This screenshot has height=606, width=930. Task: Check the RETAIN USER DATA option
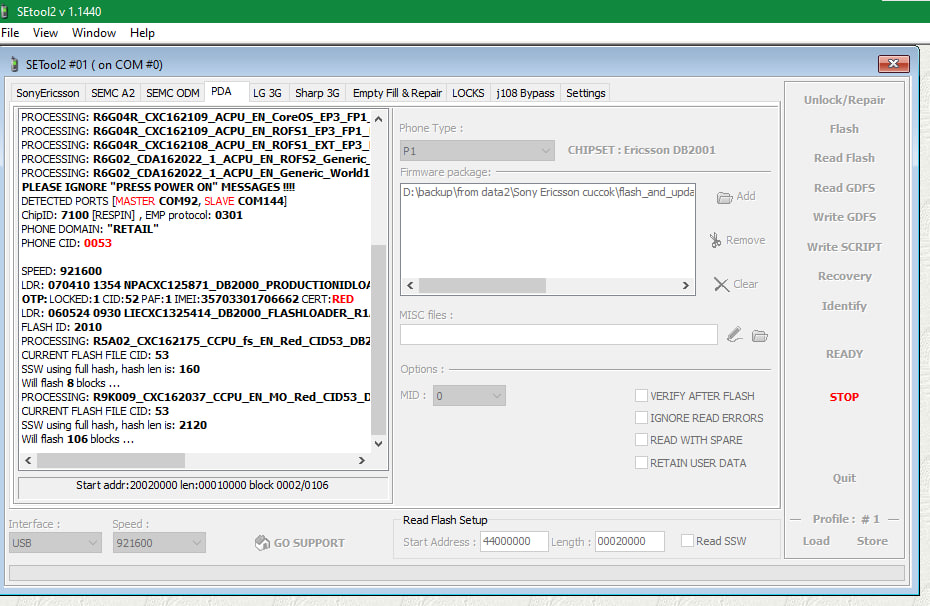[x=641, y=463]
